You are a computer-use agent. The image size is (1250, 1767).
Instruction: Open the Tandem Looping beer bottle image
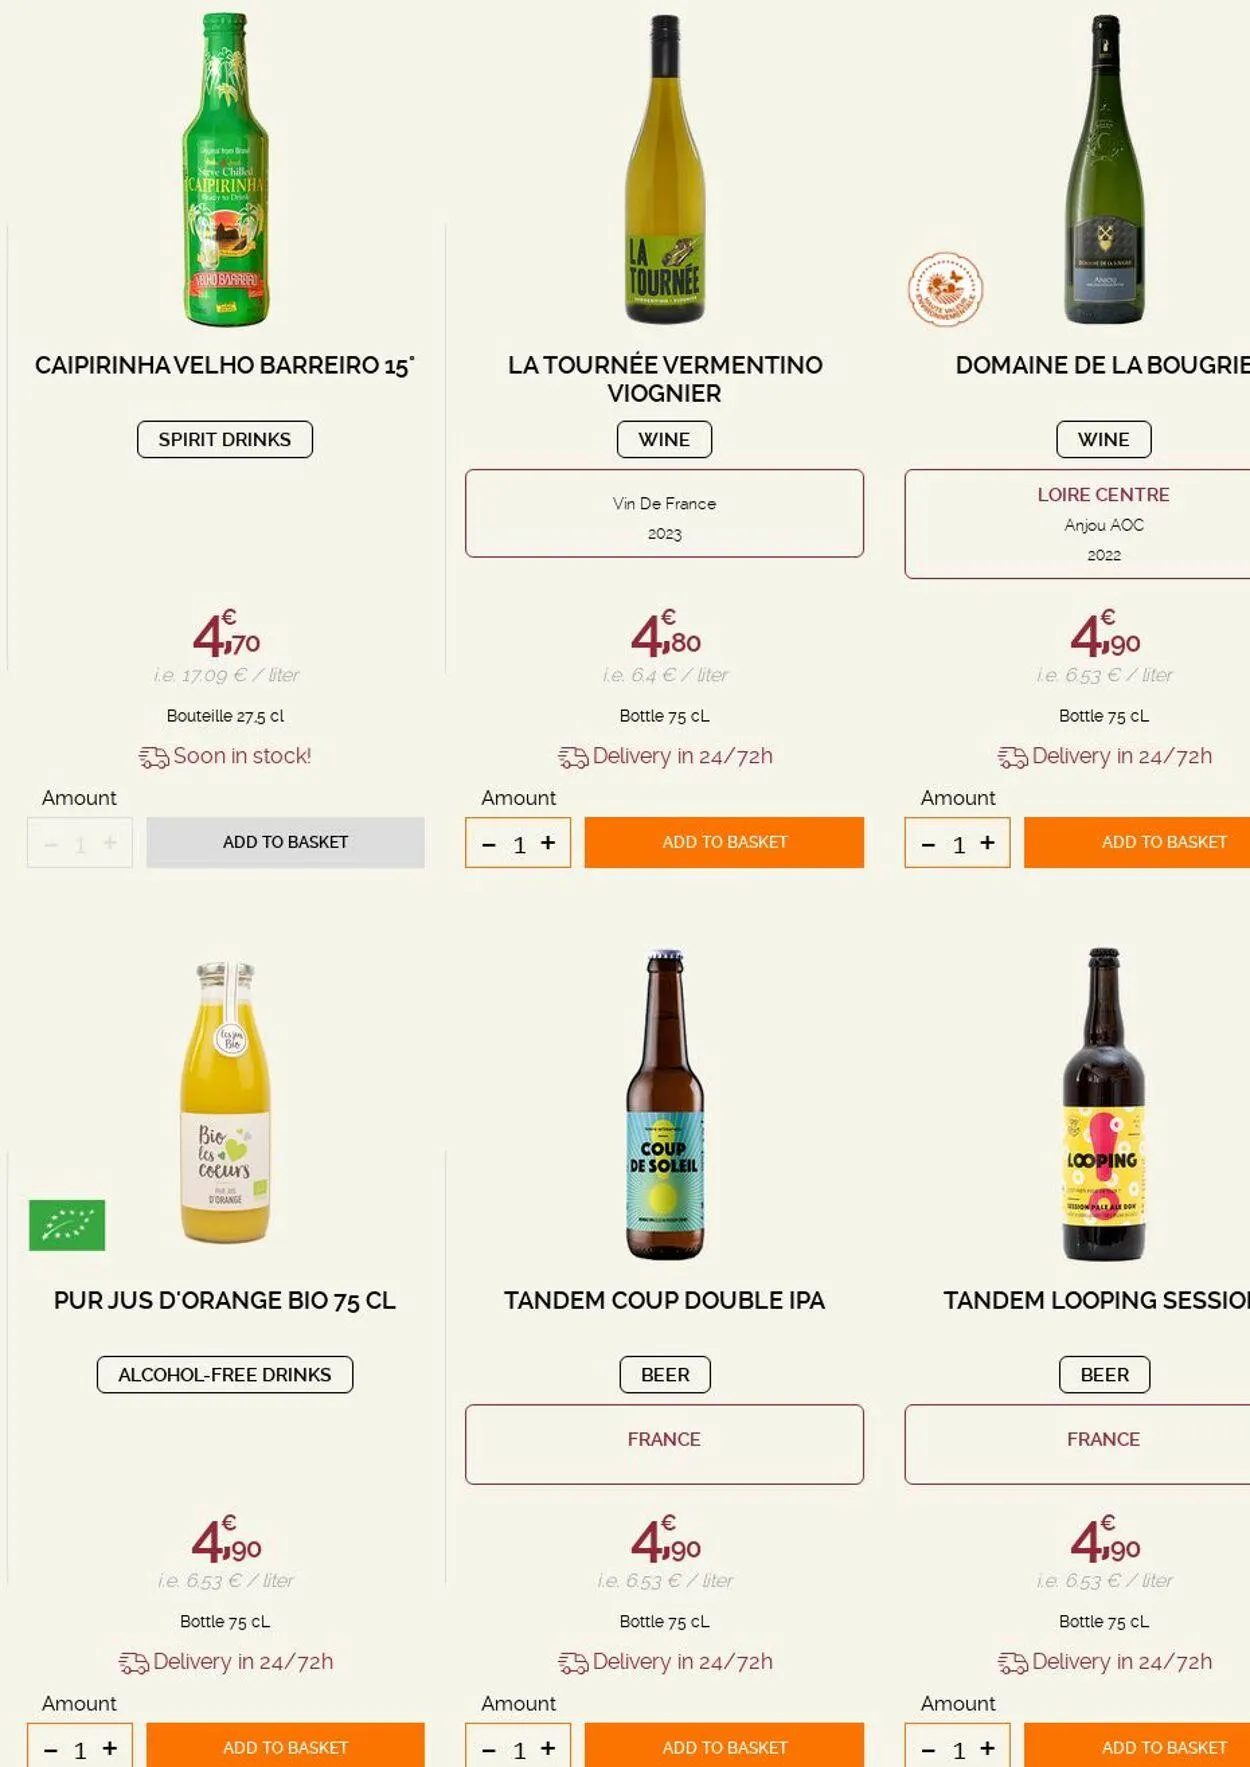click(x=1103, y=1105)
